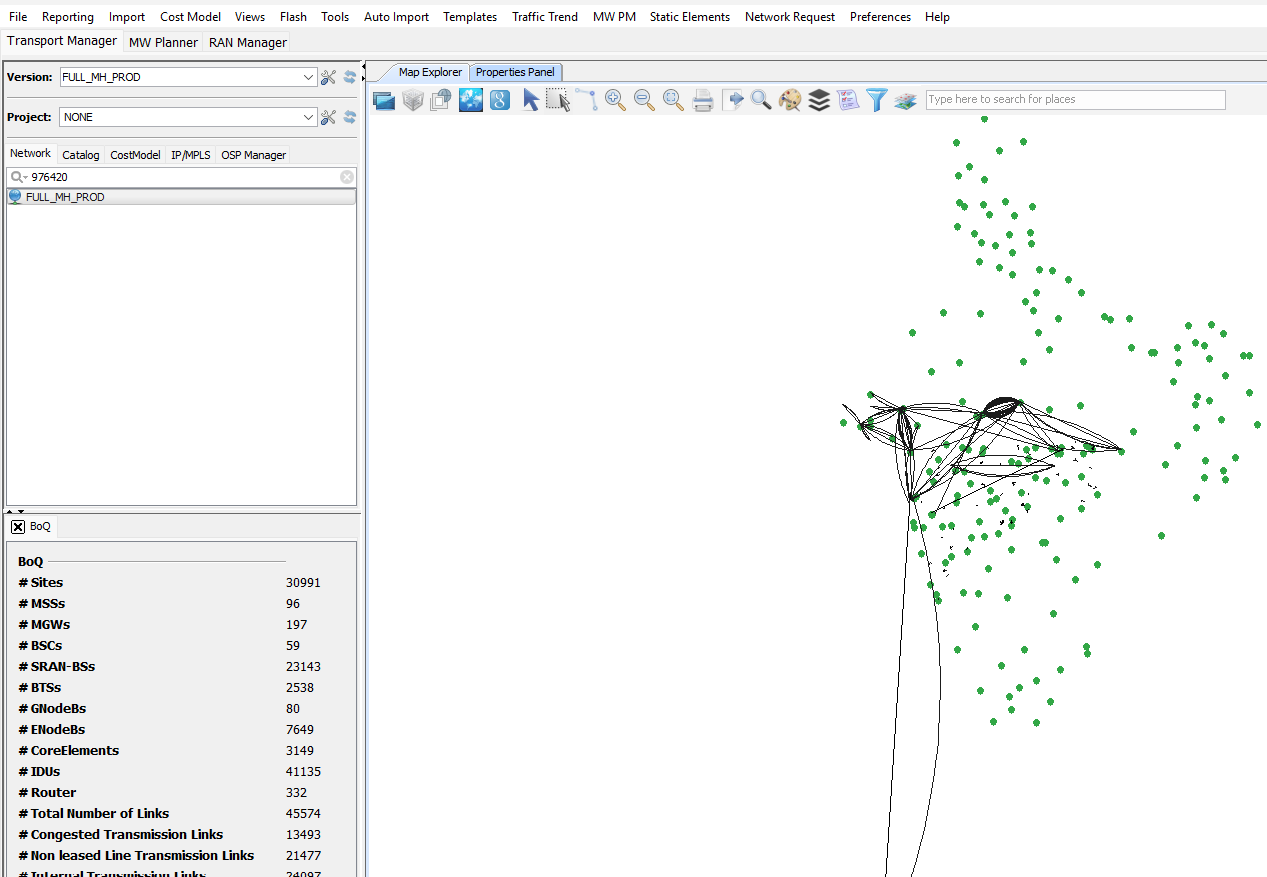Refresh the Project with the arrows icon
Screen dimensions: 1267x877
tap(350, 117)
